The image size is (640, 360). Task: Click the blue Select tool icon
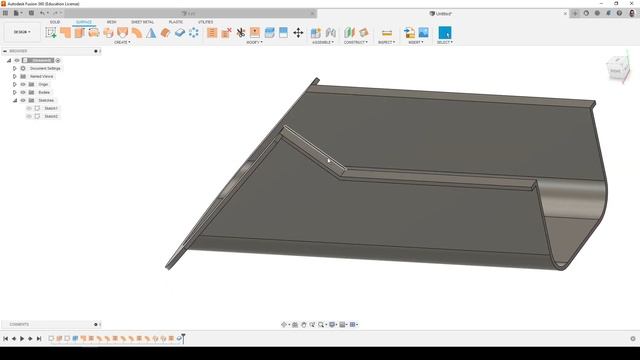[444, 33]
